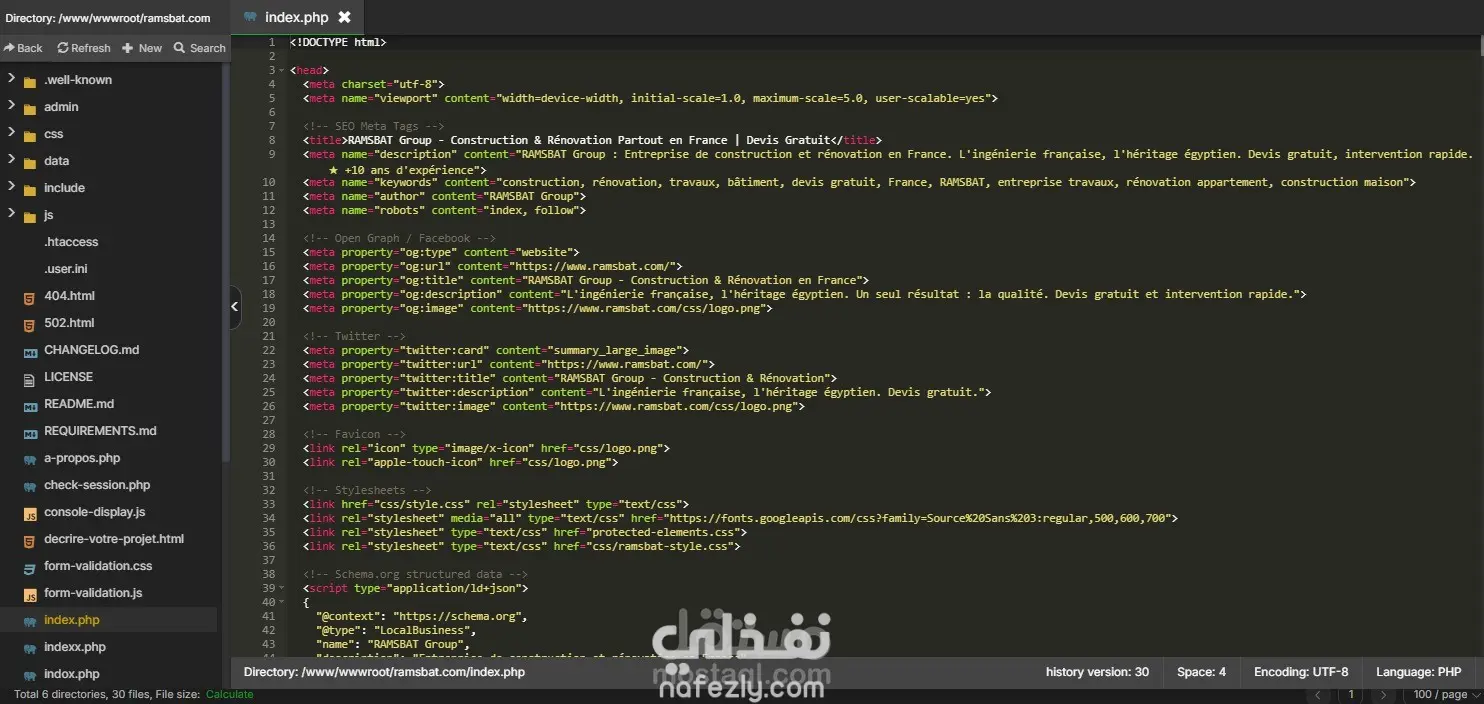Click the JS icon beside console-display.js
This screenshot has height=704, width=1484.
(x=30, y=512)
